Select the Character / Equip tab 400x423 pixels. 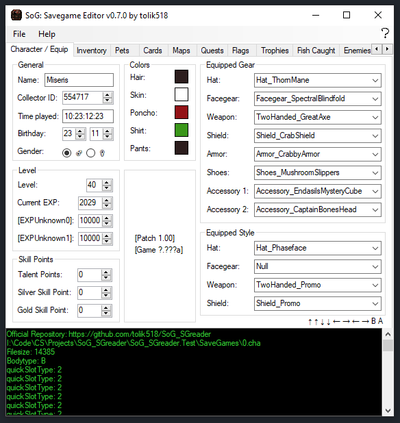(39, 49)
